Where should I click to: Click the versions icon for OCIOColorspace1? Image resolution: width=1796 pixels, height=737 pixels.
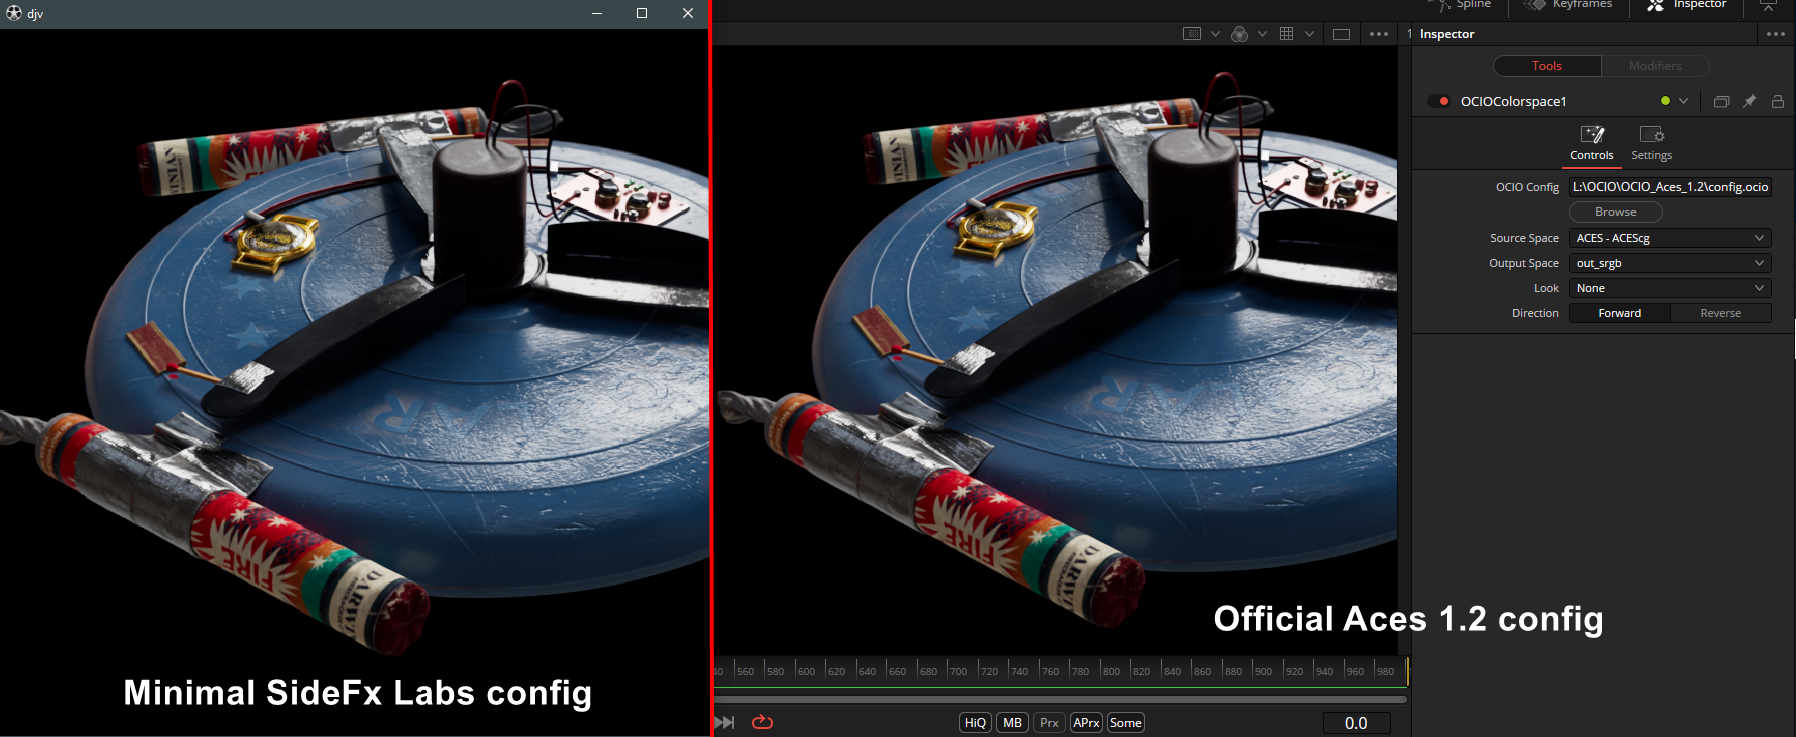[1721, 101]
